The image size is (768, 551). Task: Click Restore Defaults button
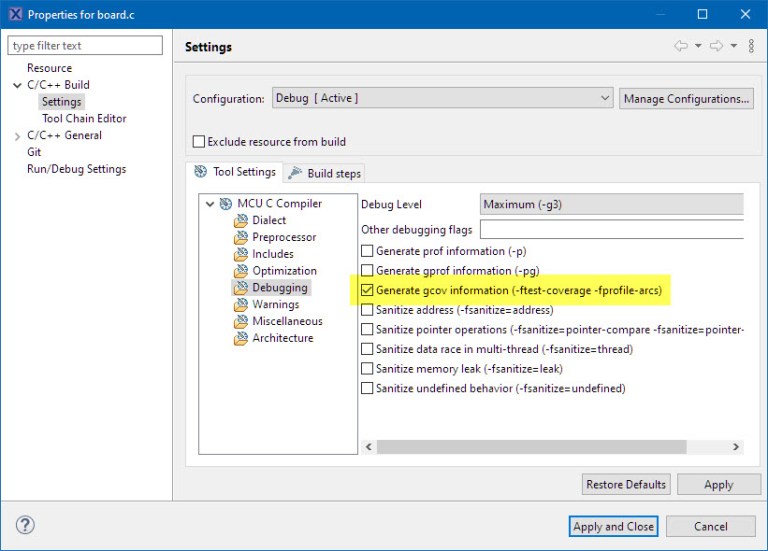626,484
